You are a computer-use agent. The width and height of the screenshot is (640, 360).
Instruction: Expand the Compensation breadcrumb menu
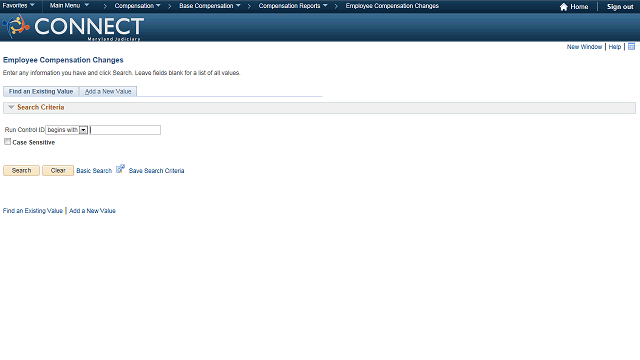coord(138,6)
